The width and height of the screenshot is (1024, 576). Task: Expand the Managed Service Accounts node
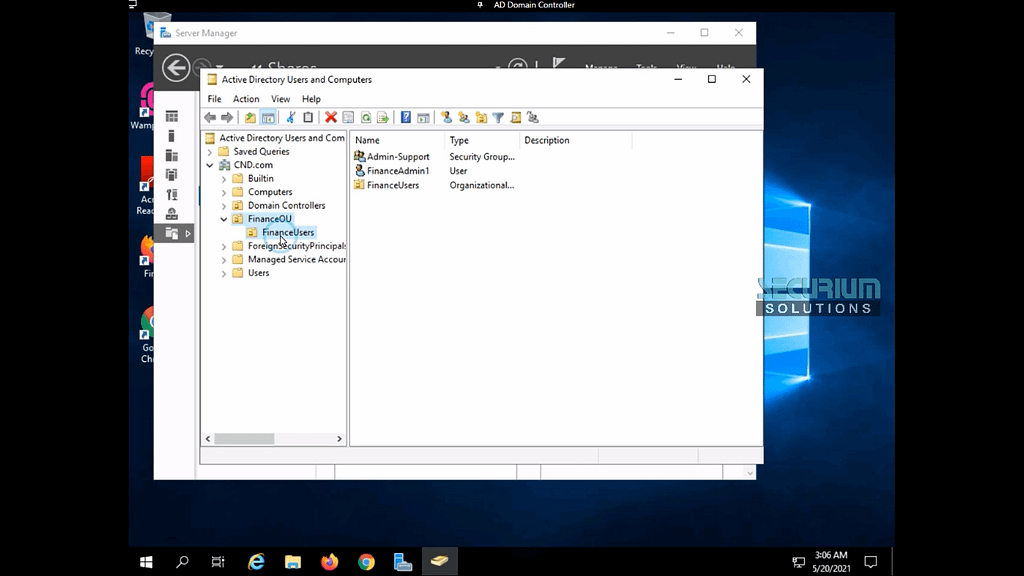click(x=224, y=260)
